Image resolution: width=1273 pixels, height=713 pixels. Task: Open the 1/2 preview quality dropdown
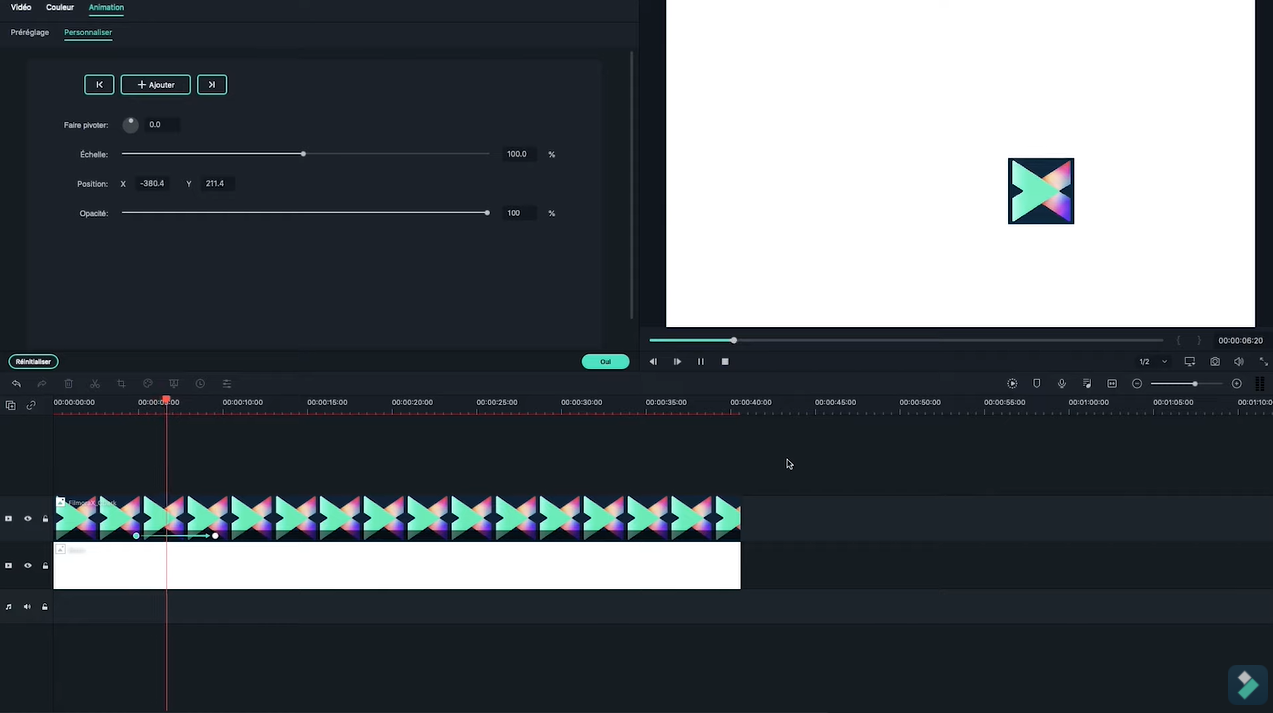tap(1153, 362)
